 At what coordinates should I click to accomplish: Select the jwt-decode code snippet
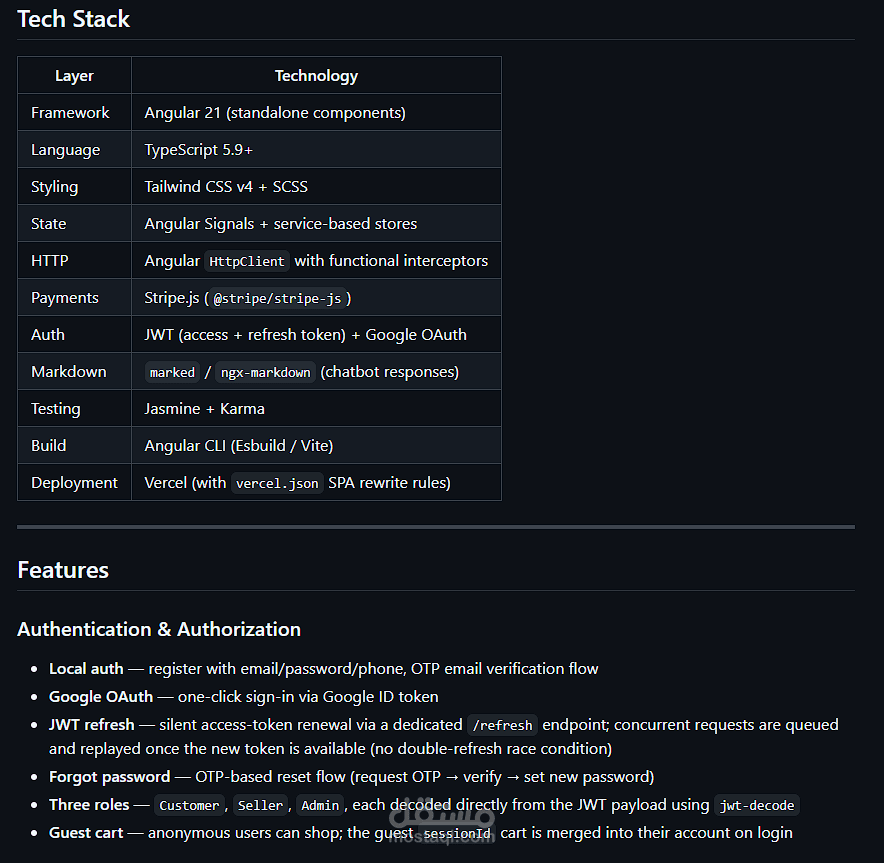758,805
